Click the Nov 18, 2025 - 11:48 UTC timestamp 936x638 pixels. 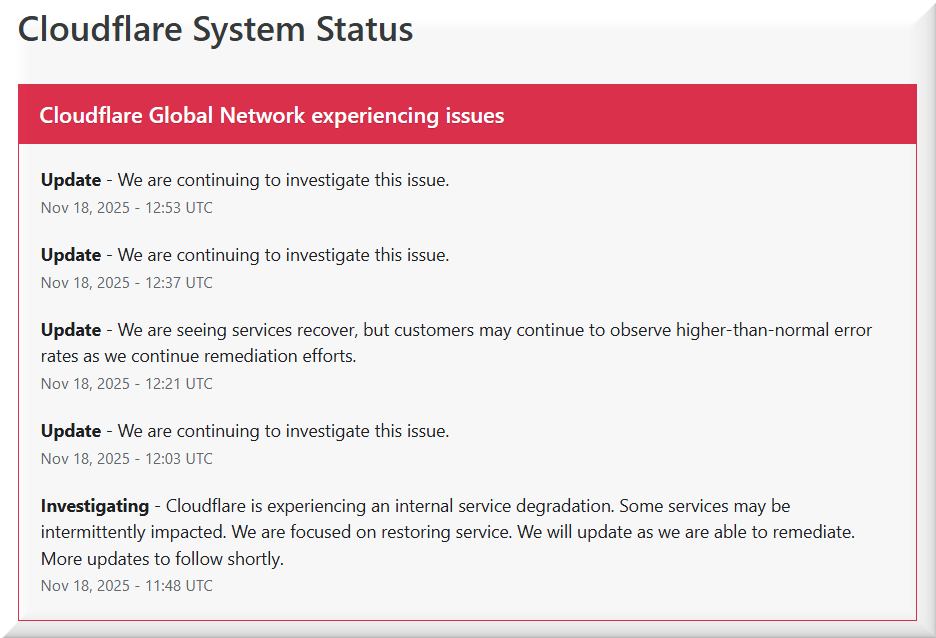[126, 586]
